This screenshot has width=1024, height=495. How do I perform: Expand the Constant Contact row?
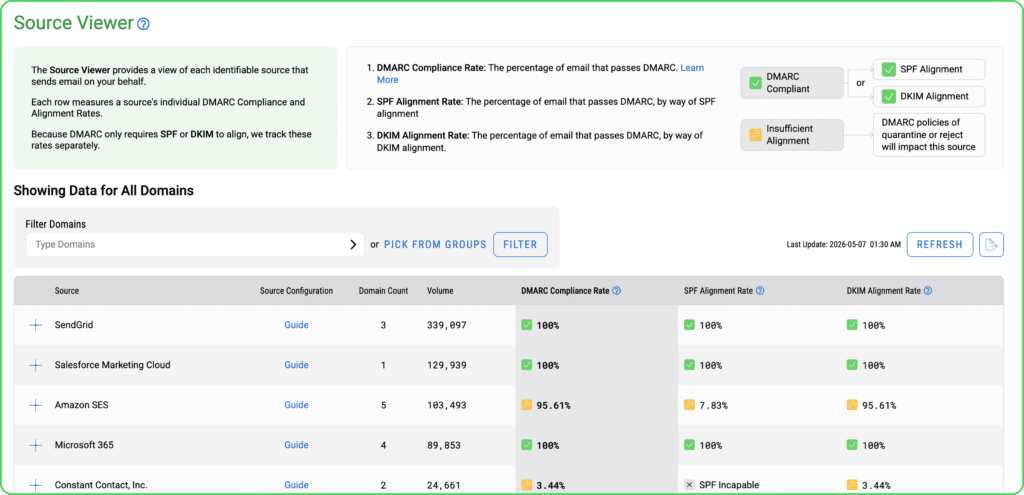(x=36, y=485)
